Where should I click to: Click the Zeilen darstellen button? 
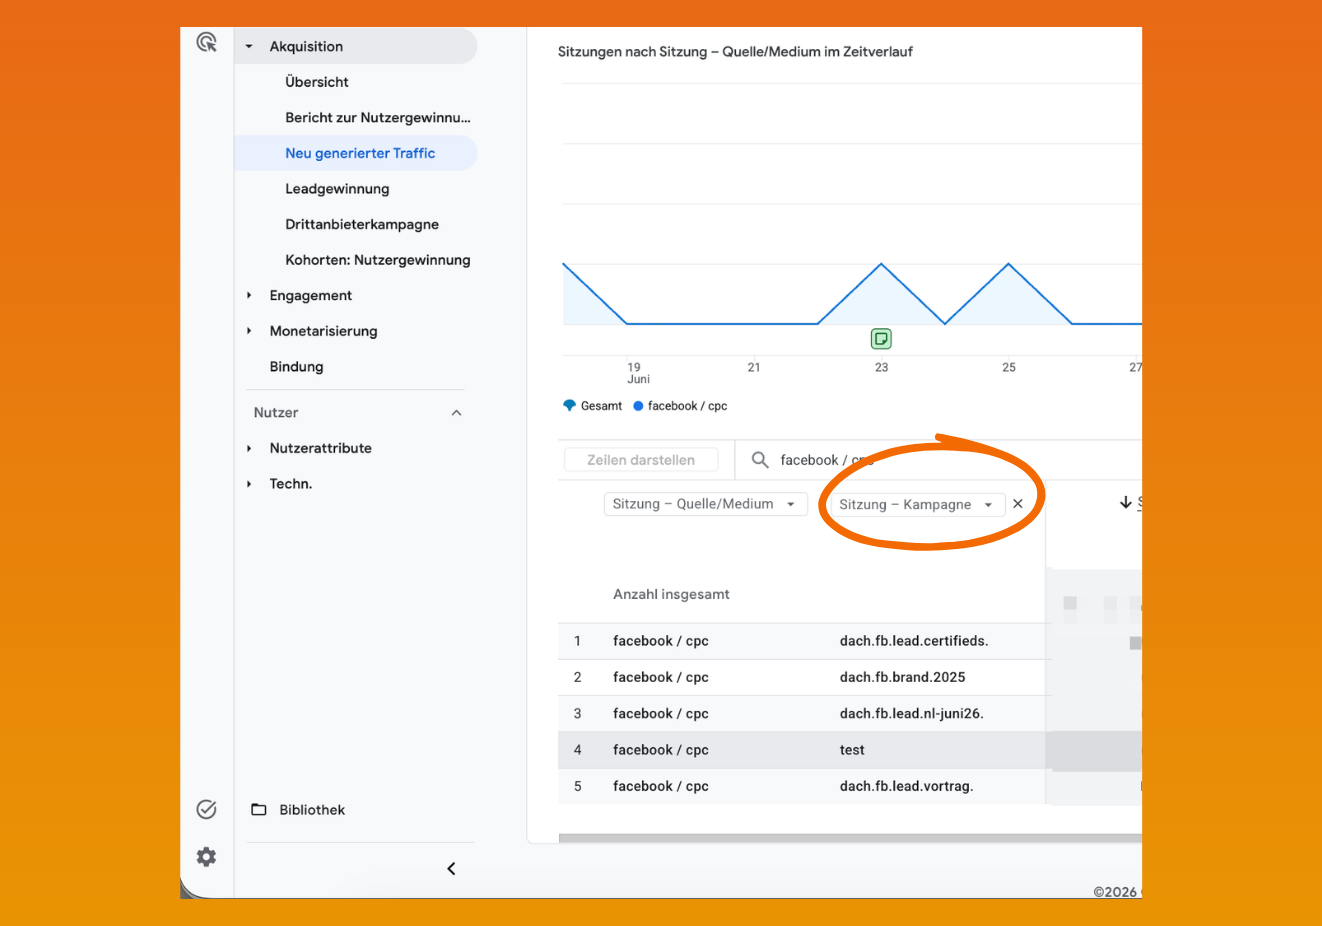tap(641, 460)
